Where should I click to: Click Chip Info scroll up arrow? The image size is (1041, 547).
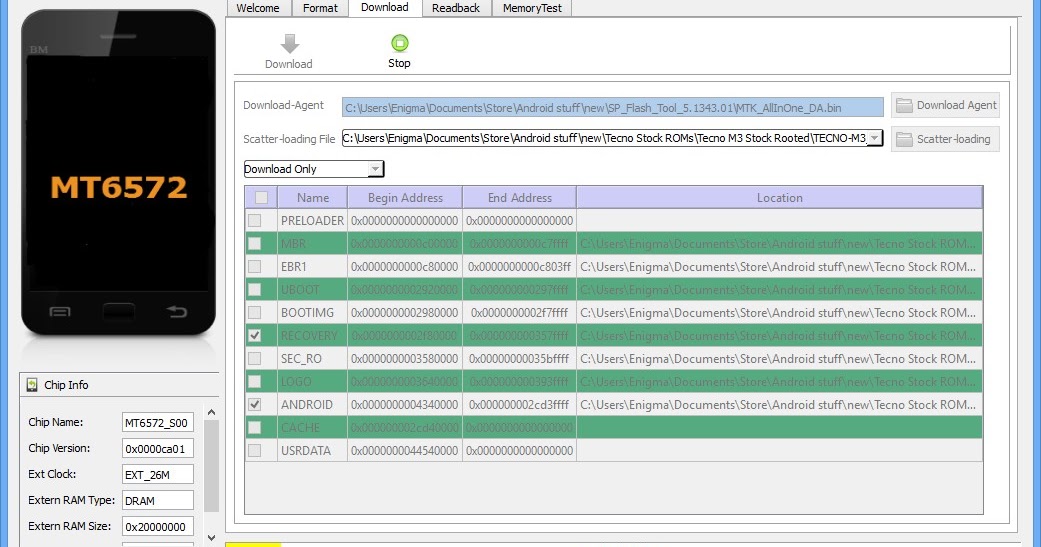pos(211,412)
